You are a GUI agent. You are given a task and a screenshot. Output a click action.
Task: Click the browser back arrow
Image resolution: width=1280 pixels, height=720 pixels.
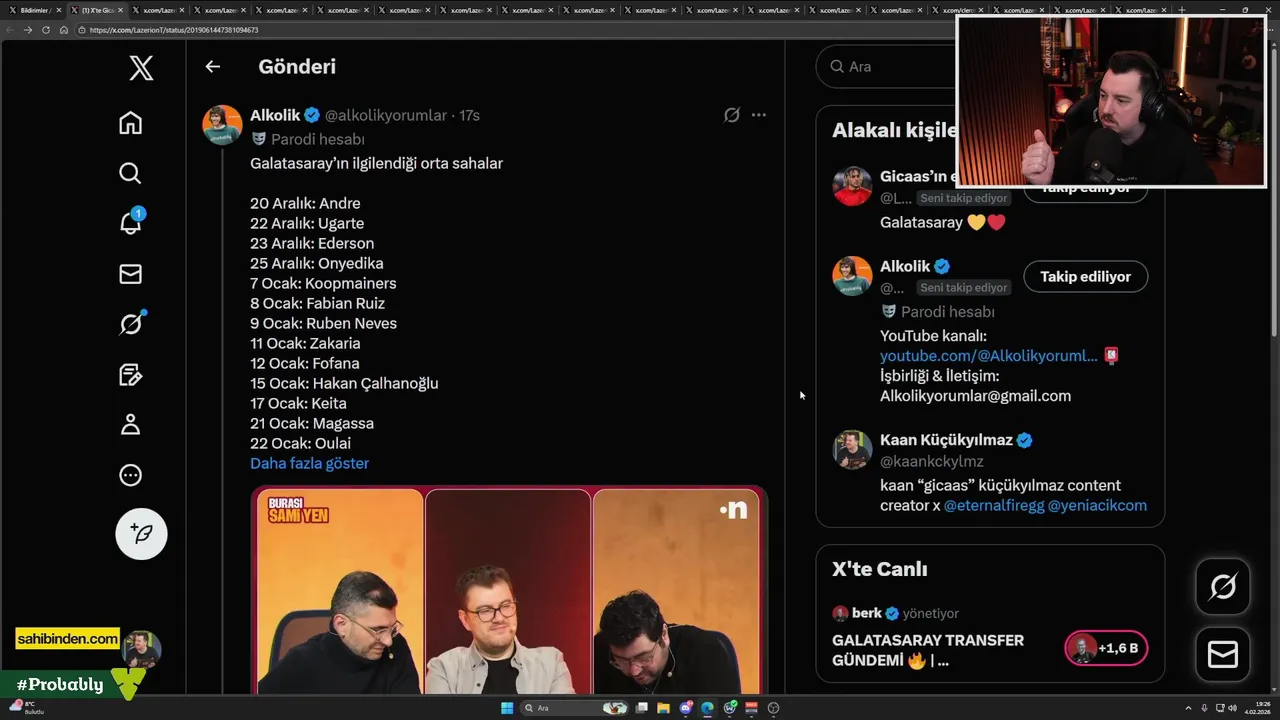click(x=10, y=30)
